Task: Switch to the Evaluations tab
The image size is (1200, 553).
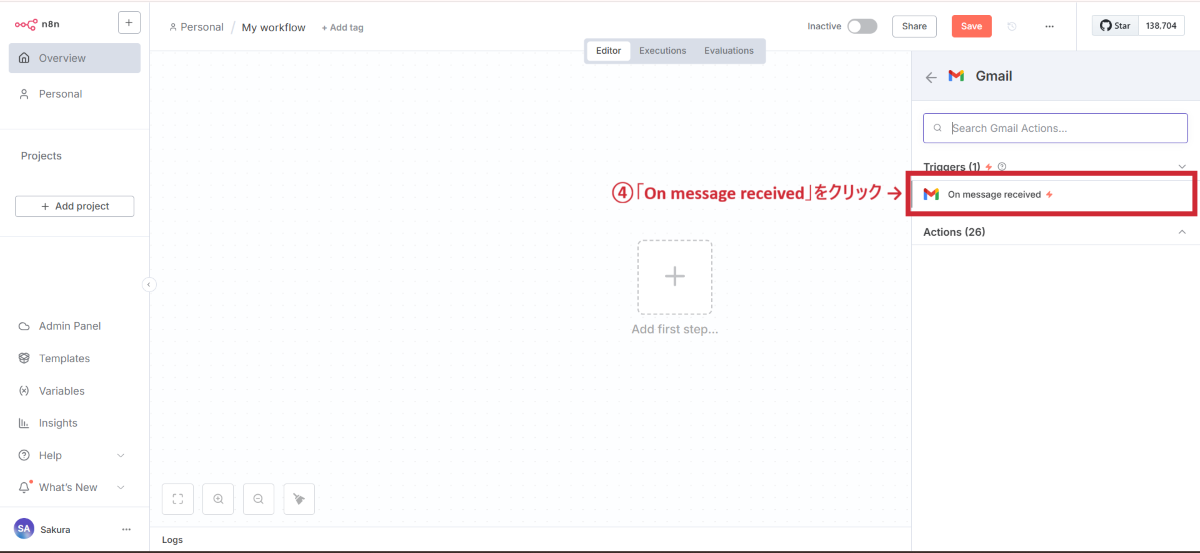Action: click(x=728, y=51)
